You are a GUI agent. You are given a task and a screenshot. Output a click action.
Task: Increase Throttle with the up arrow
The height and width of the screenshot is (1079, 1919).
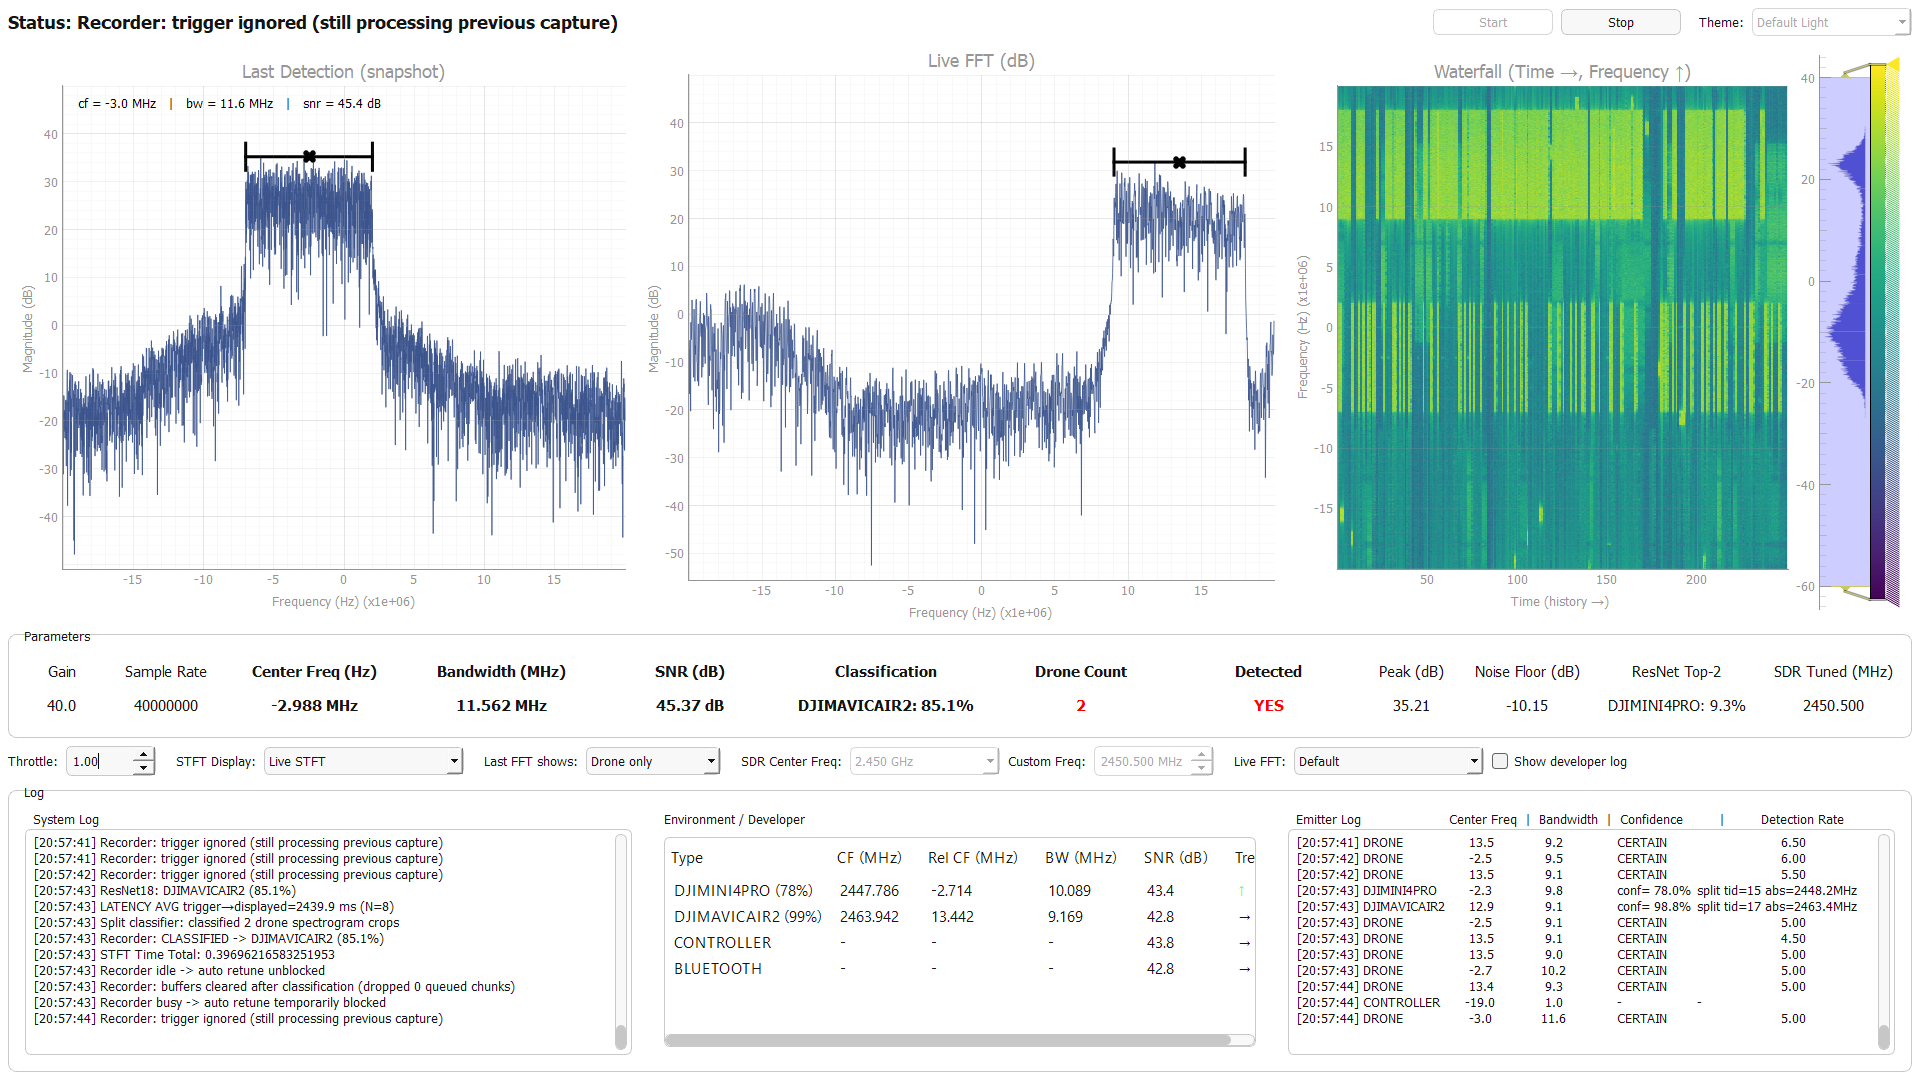(x=144, y=754)
